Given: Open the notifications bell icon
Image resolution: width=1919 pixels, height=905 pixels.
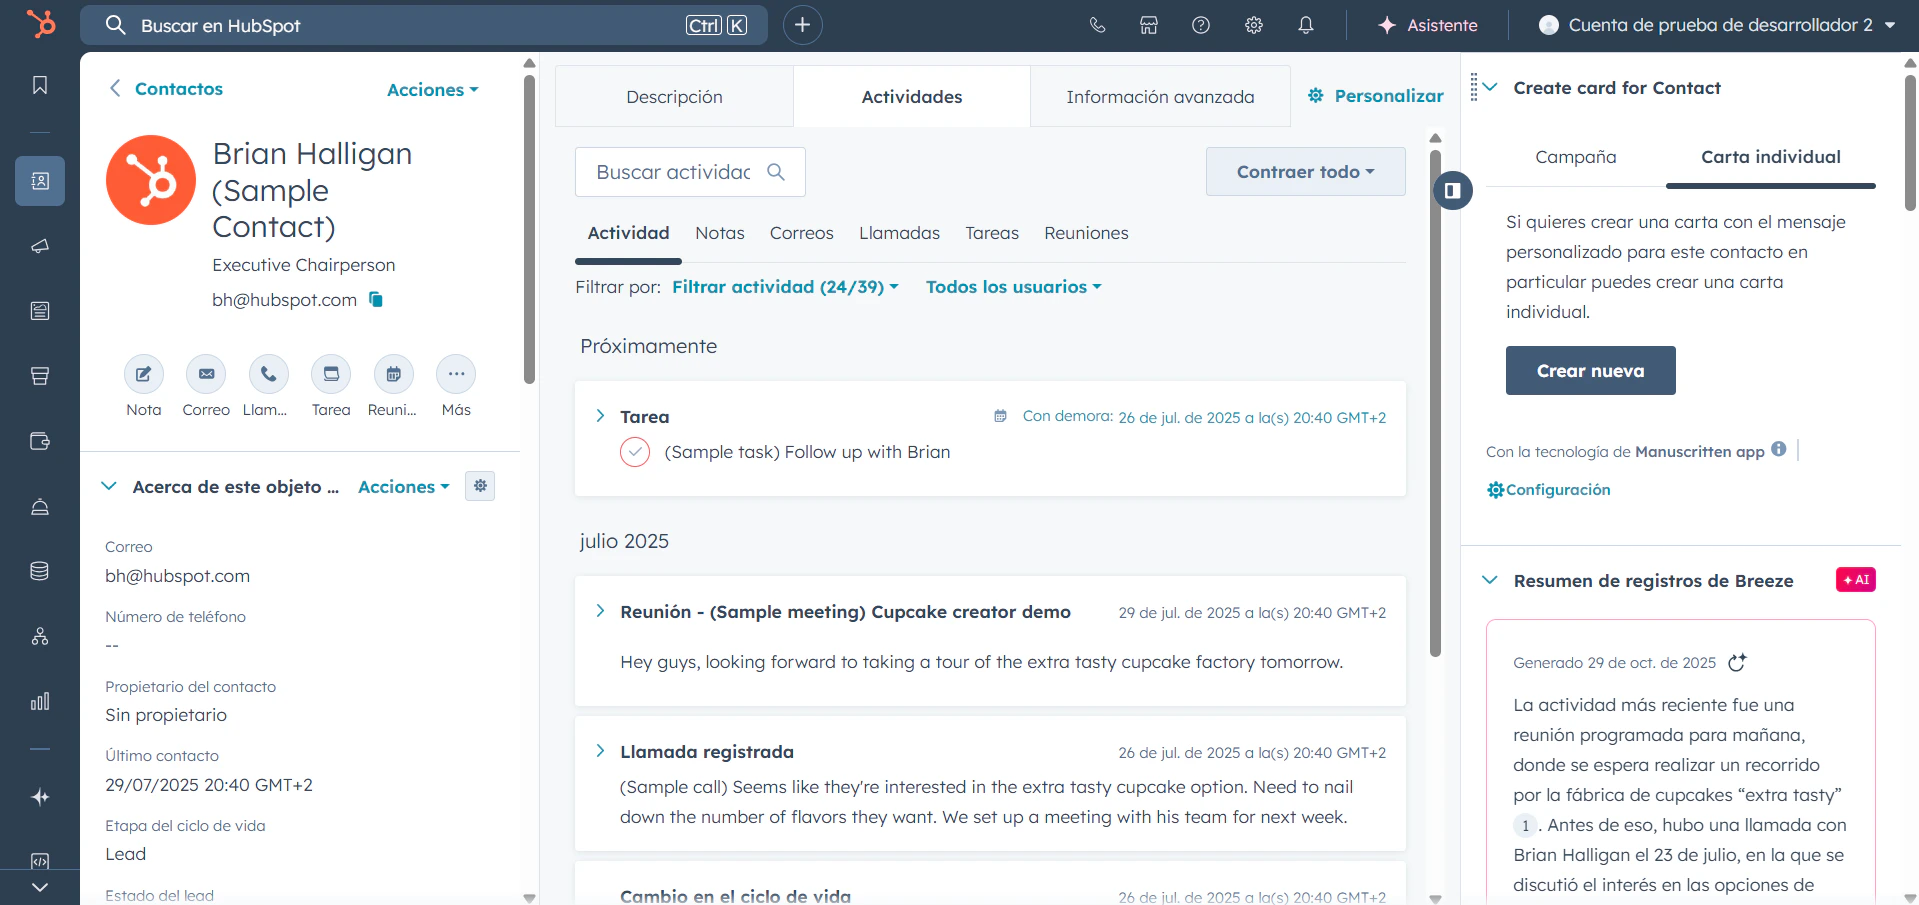Looking at the screenshot, I should tap(1305, 25).
